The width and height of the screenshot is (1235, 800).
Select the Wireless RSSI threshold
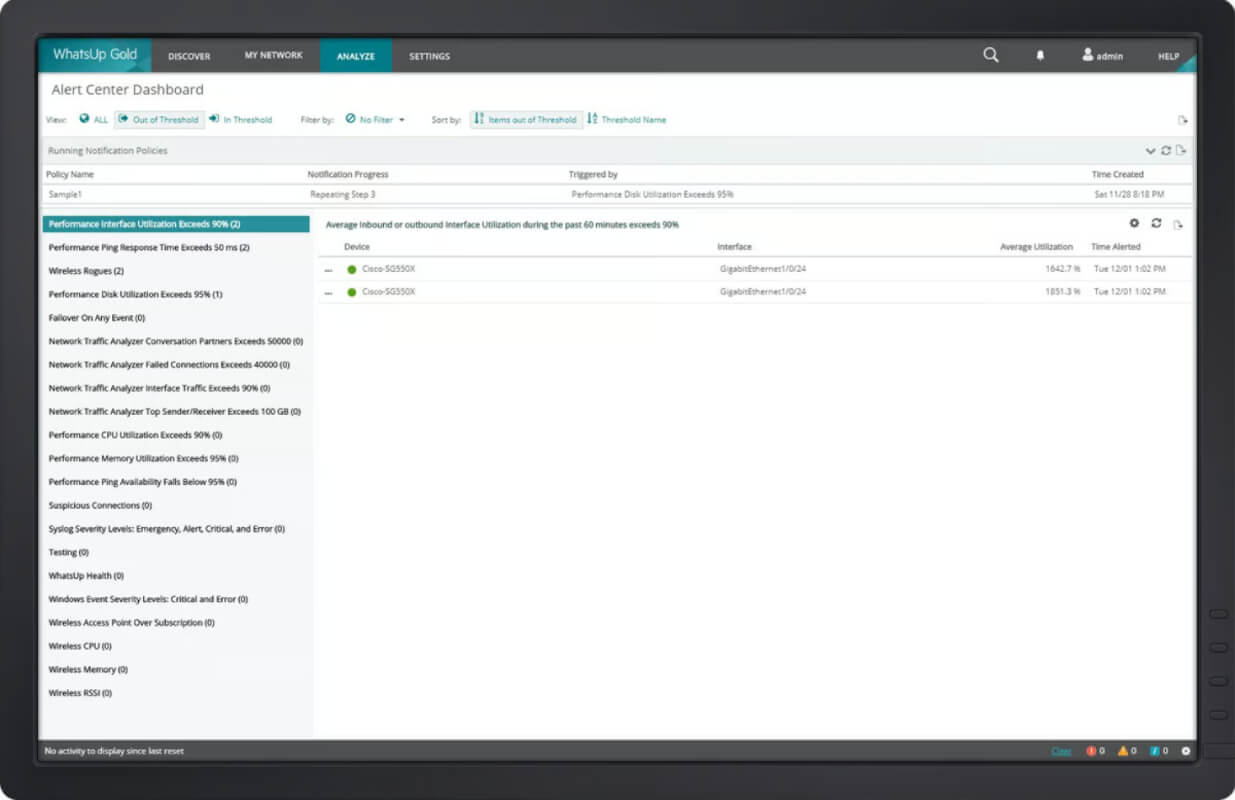coord(80,693)
